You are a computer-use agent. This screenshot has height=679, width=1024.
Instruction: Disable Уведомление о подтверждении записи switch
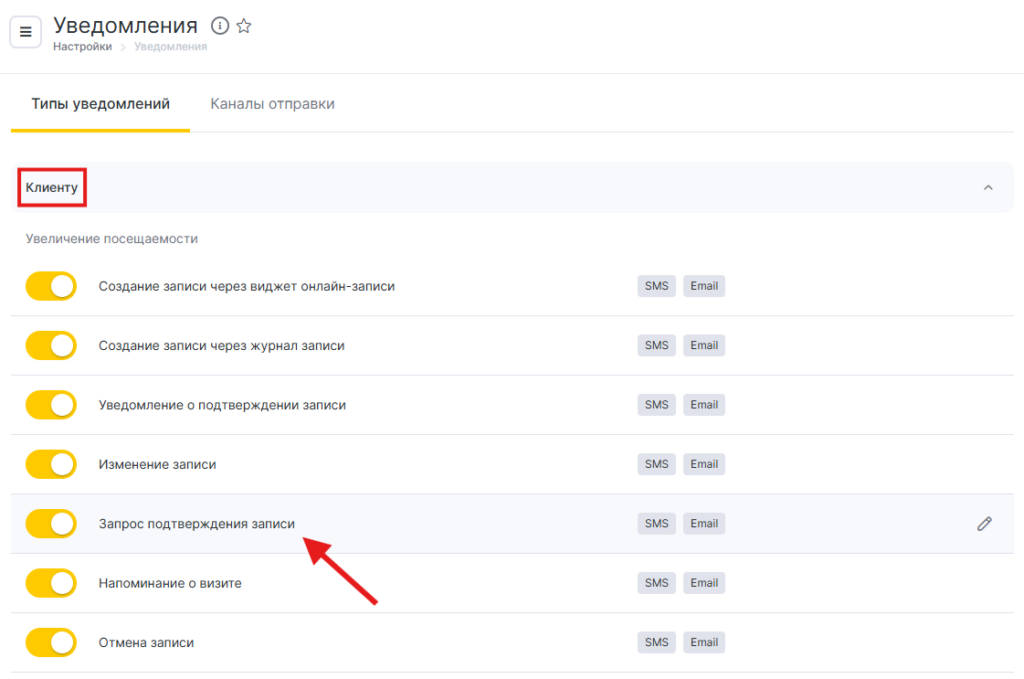click(x=51, y=405)
